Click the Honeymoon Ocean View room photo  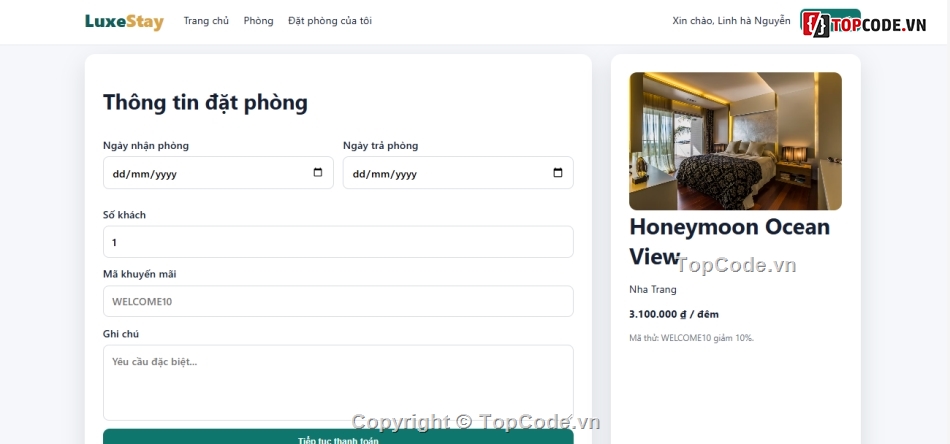pos(735,141)
